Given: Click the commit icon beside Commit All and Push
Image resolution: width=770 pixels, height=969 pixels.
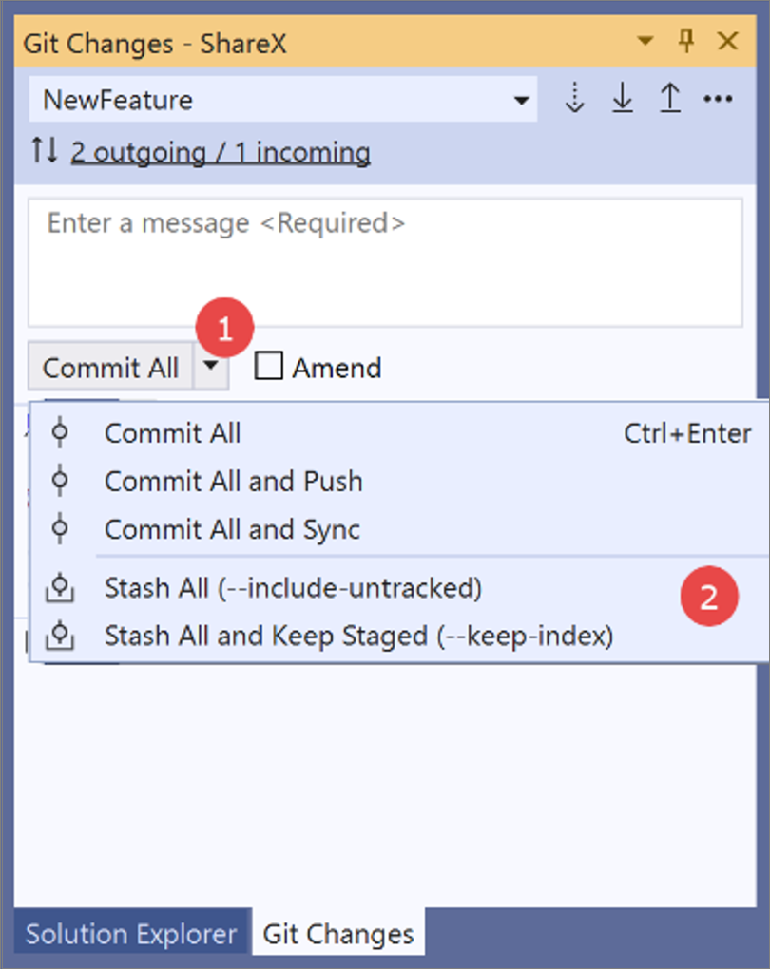Looking at the screenshot, I should click(60, 480).
